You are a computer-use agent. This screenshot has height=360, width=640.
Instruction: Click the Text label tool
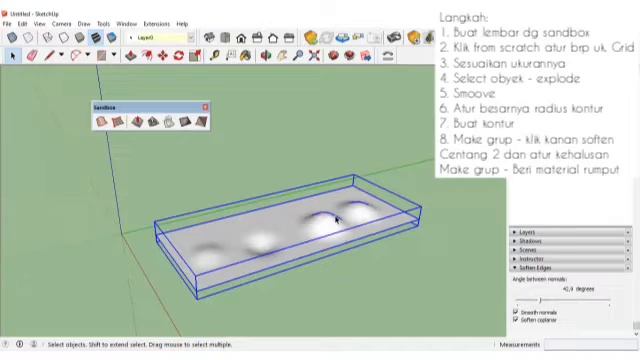point(231,56)
